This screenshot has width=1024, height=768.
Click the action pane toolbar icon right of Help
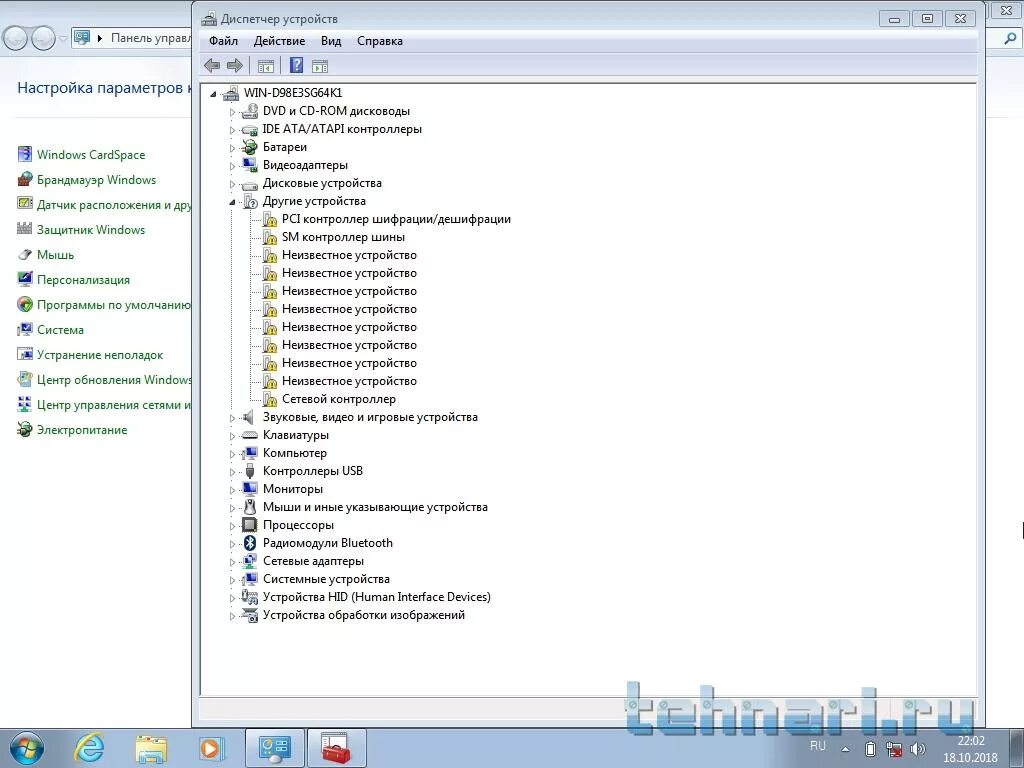coord(320,65)
